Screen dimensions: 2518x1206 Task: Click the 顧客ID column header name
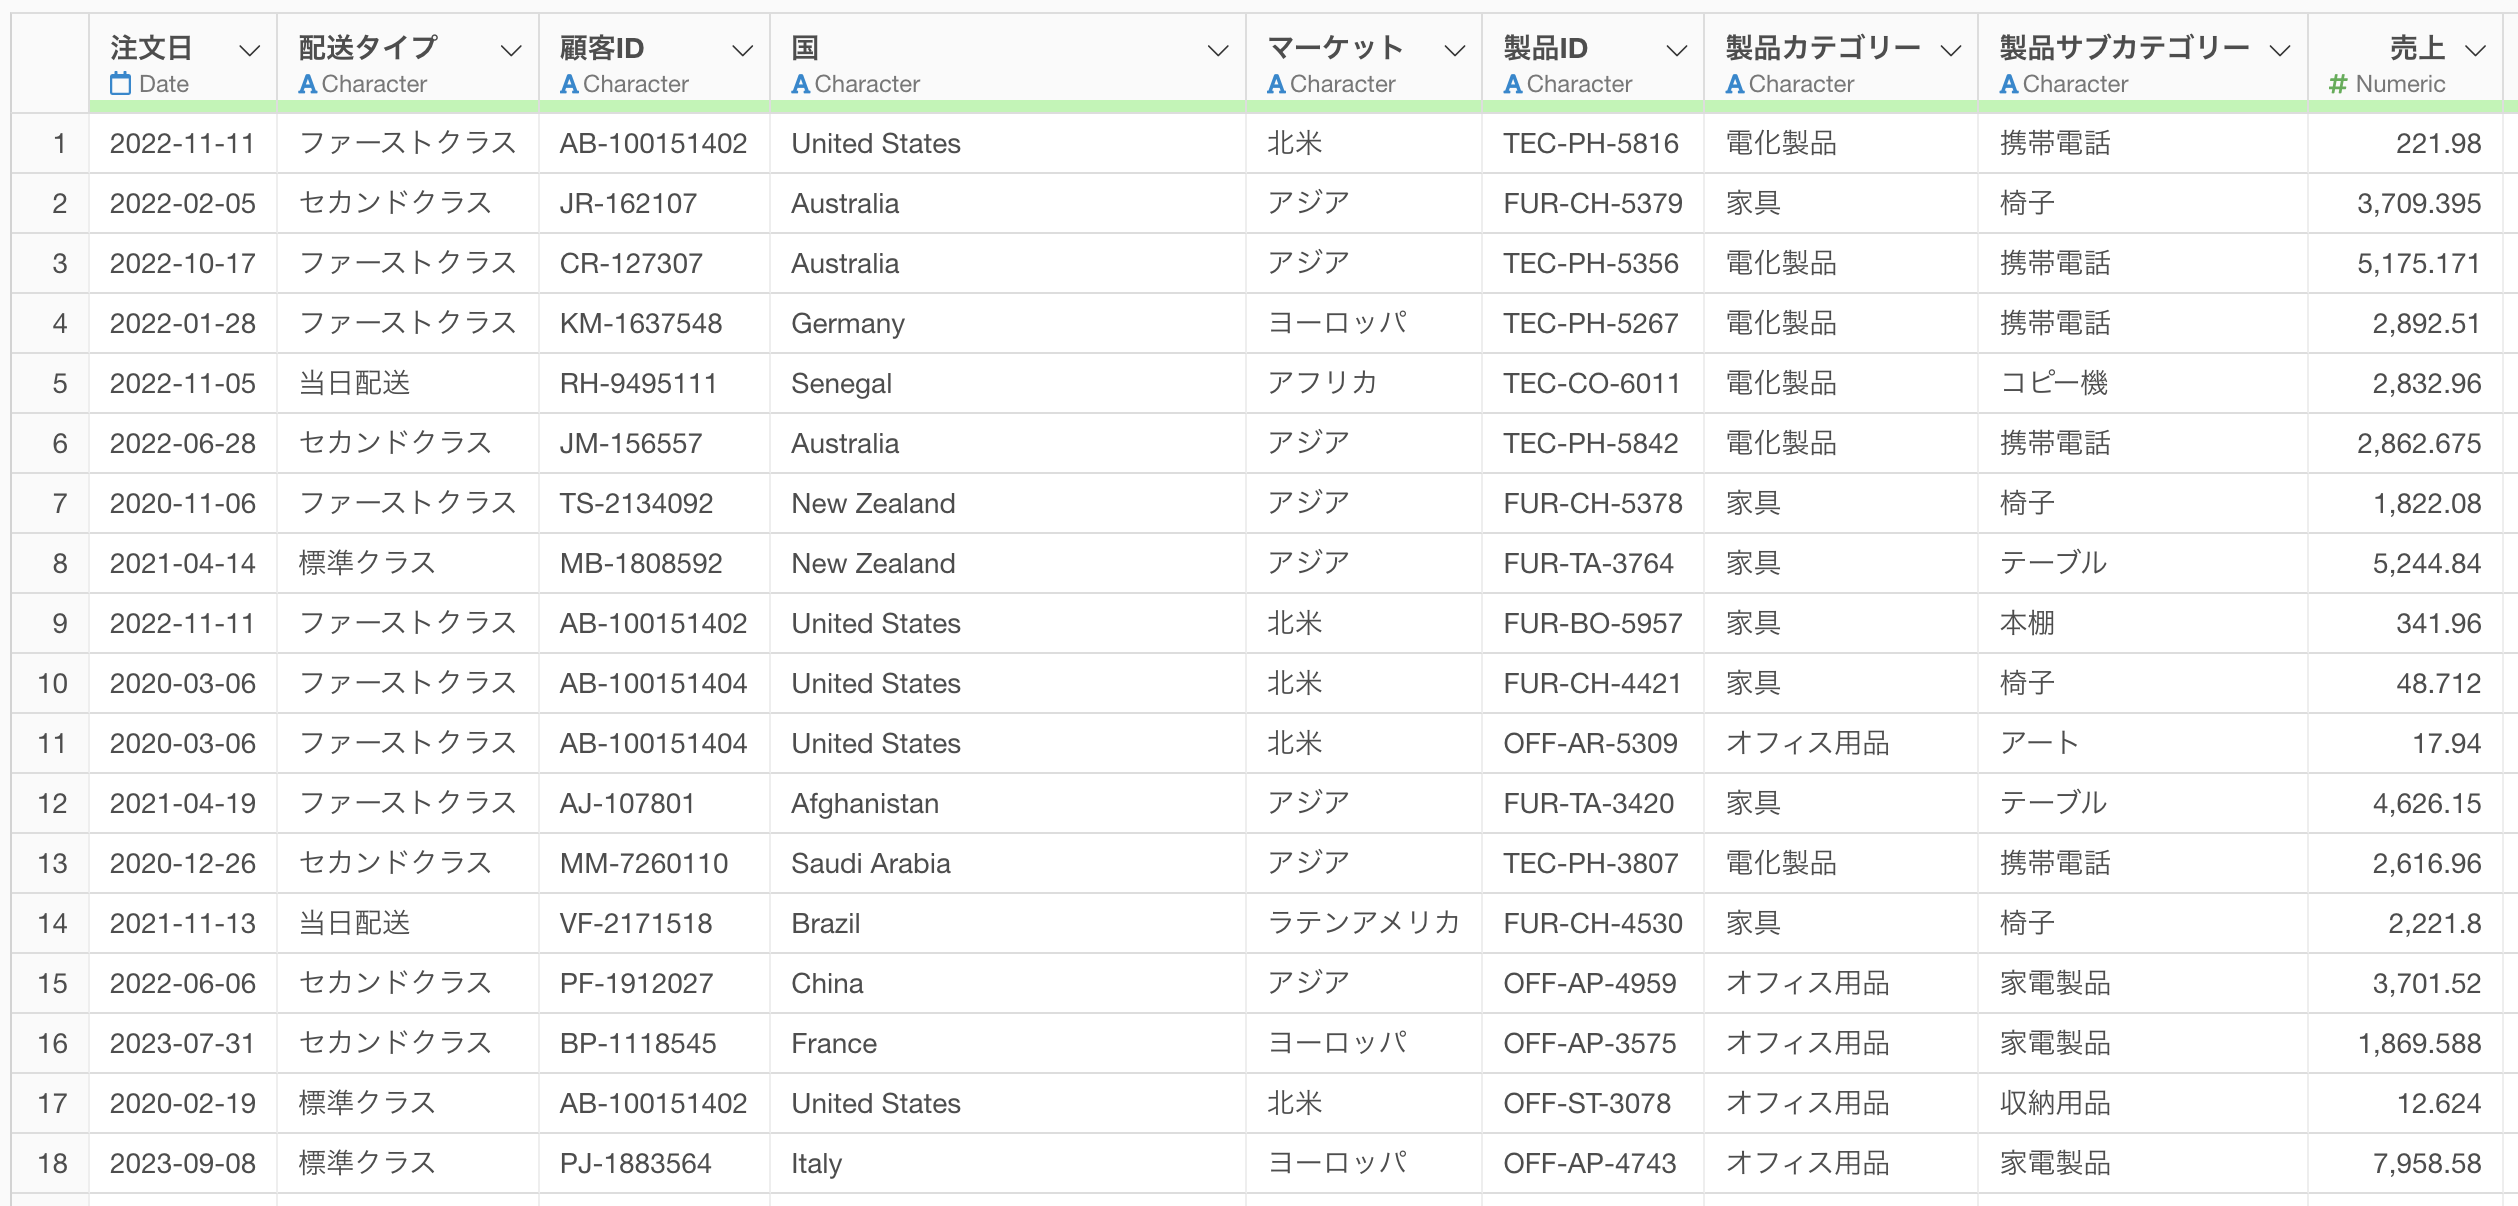pos(602,47)
